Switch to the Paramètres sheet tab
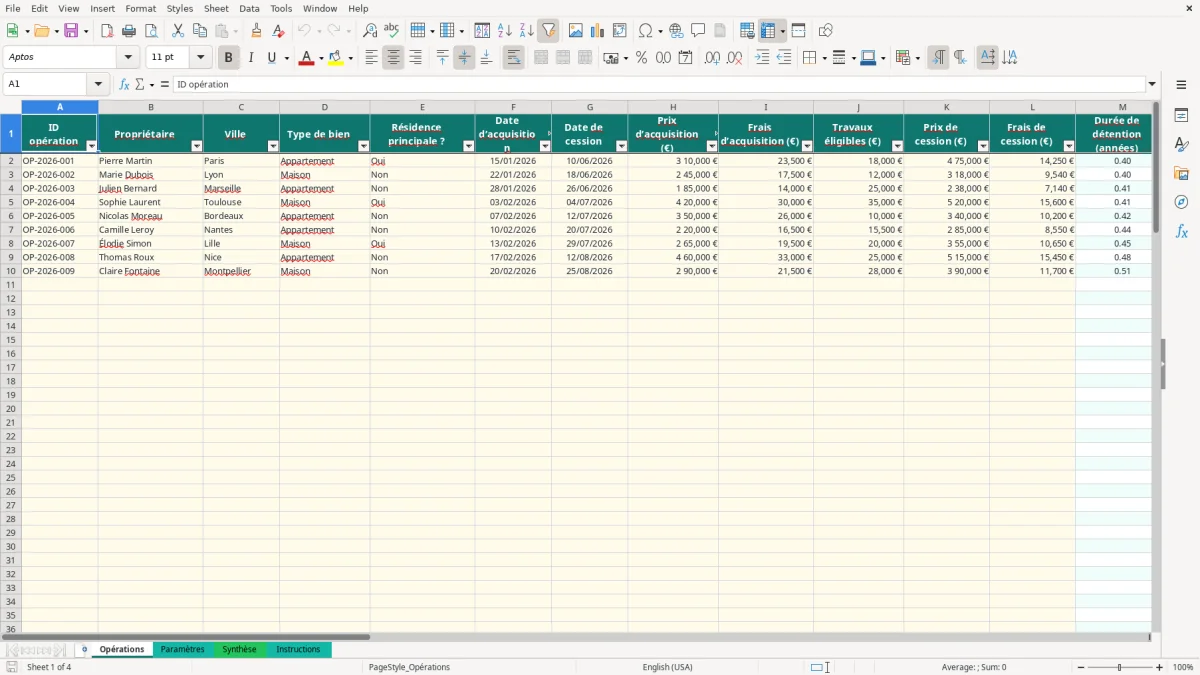 [x=182, y=650]
